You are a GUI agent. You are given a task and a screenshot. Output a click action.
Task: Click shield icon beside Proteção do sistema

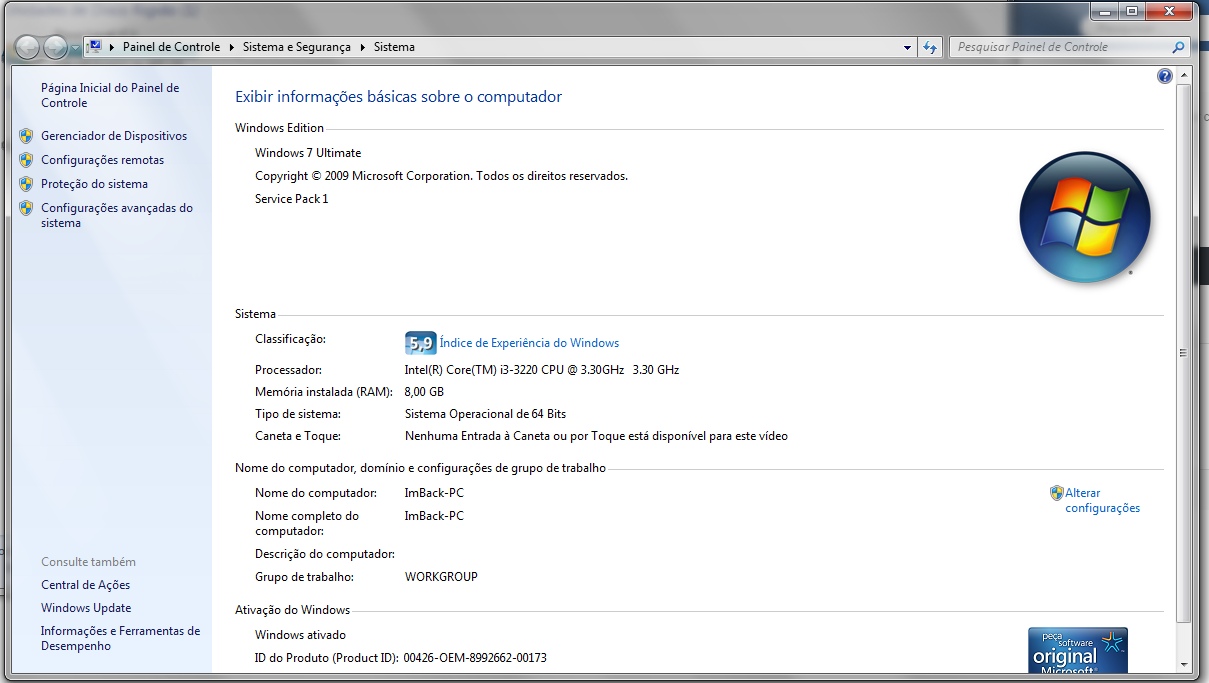point(26,184)
